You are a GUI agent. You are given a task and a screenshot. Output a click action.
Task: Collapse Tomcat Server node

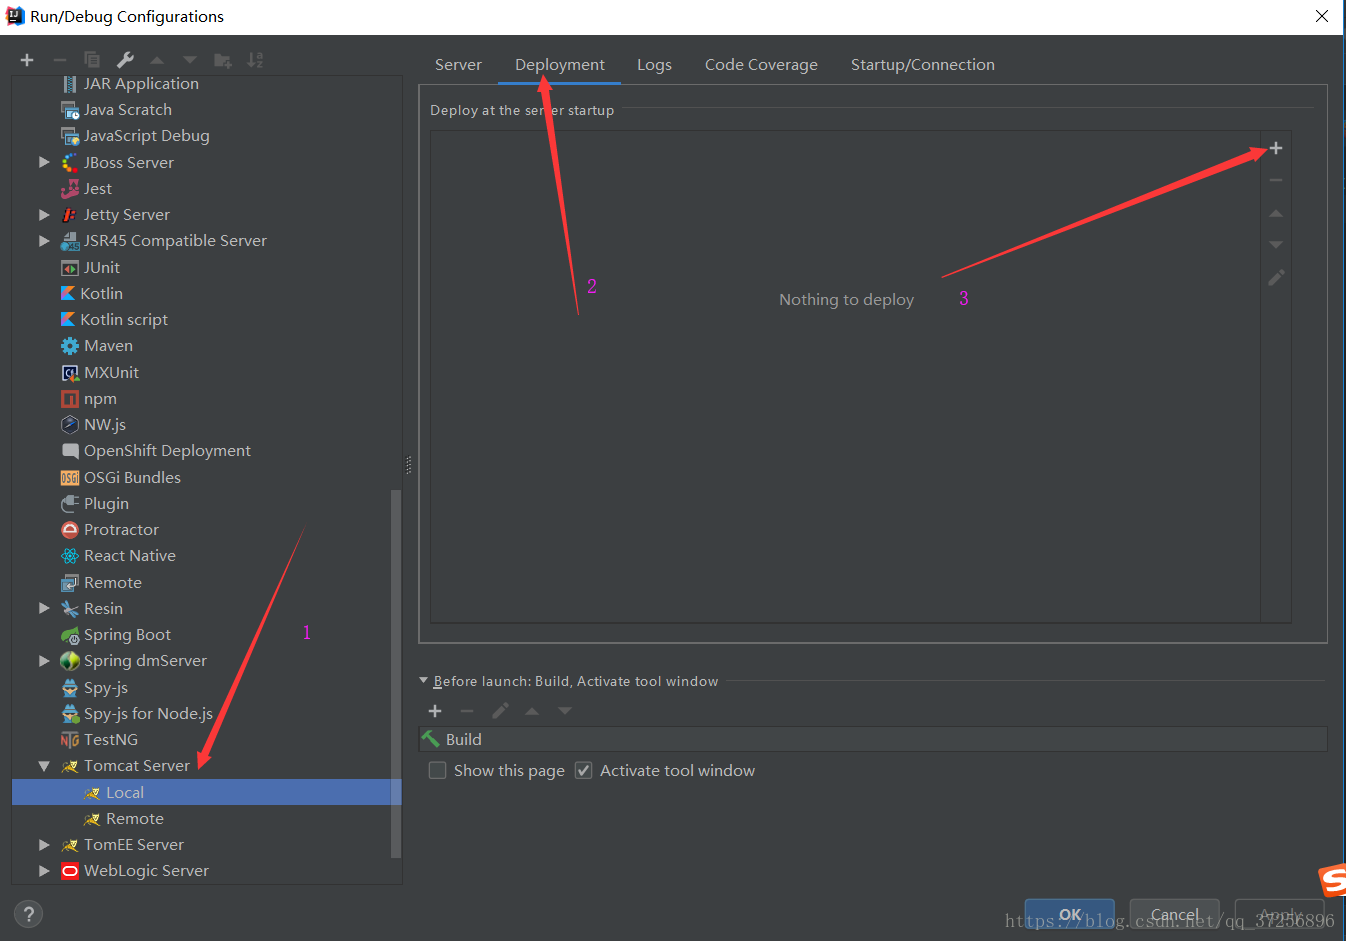[x=44, y=766]
